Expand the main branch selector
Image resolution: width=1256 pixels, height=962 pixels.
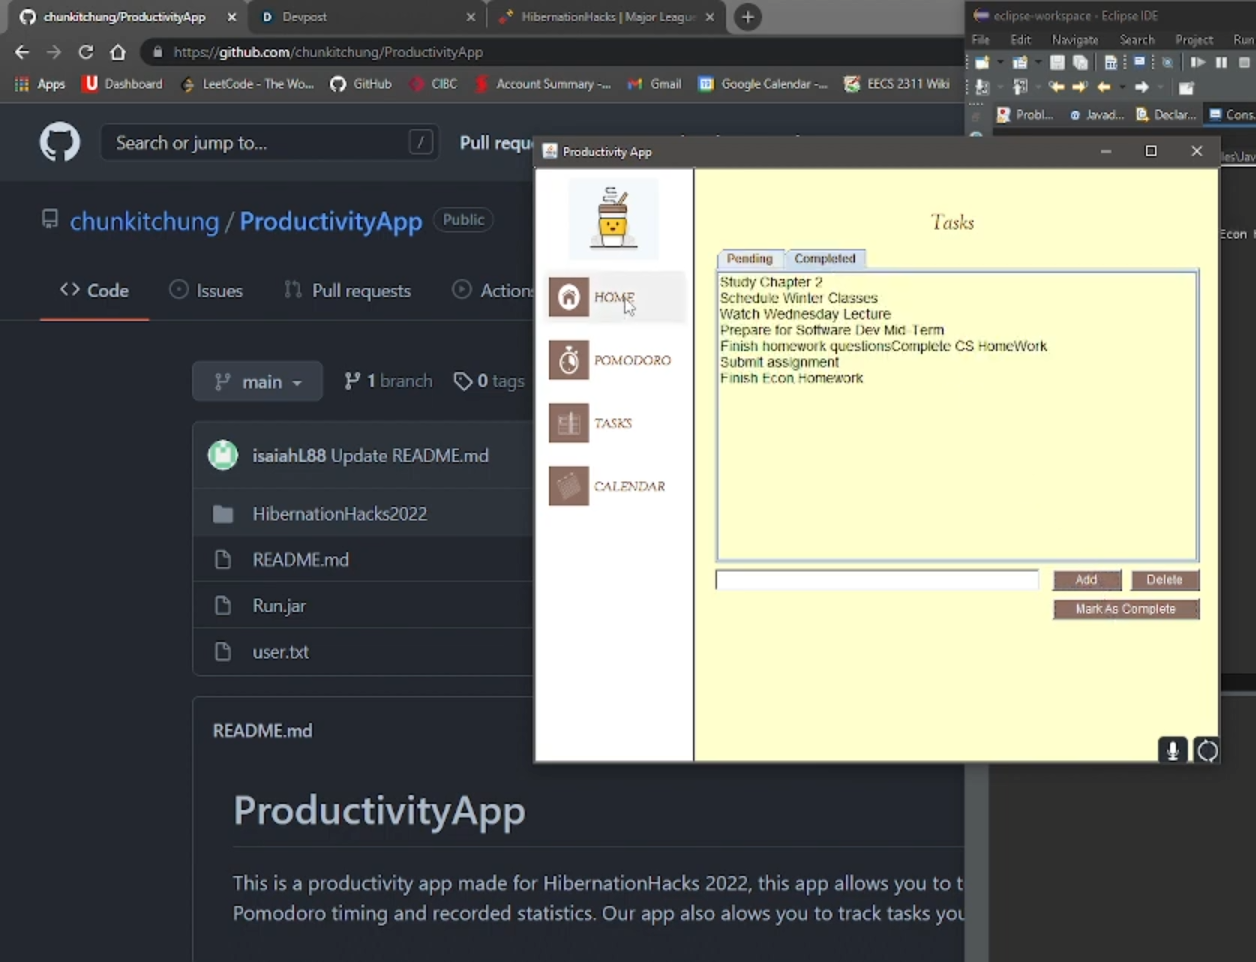click(x=257, y=381)
